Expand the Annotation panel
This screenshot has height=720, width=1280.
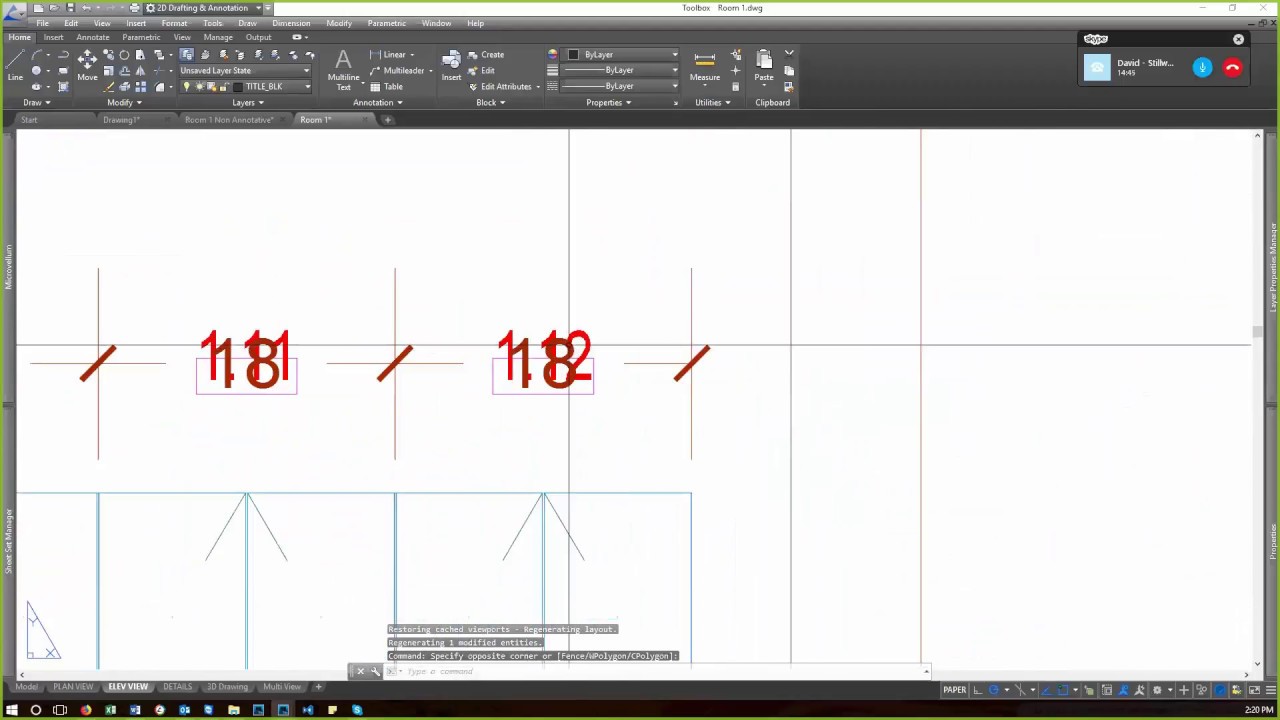click(377, 102)
